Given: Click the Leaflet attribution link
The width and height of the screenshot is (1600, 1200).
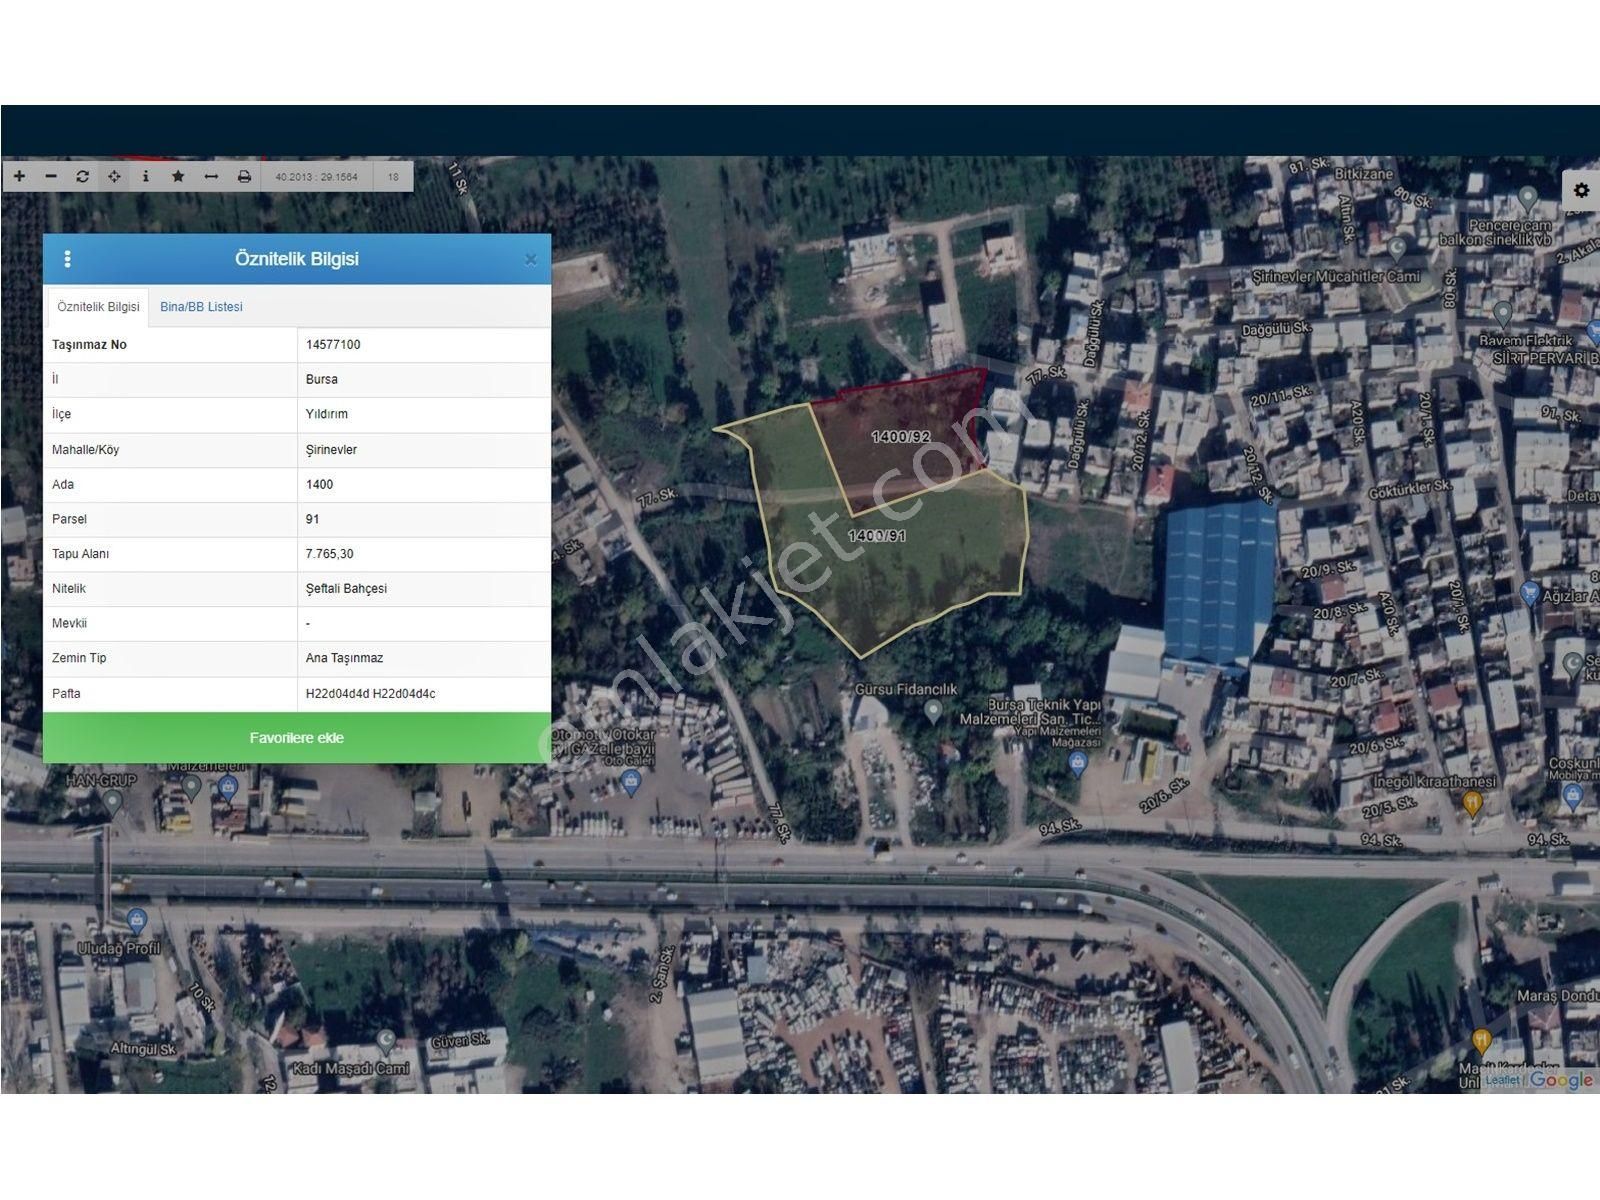Looking at the screenshot, I should coord(1503,1080).
